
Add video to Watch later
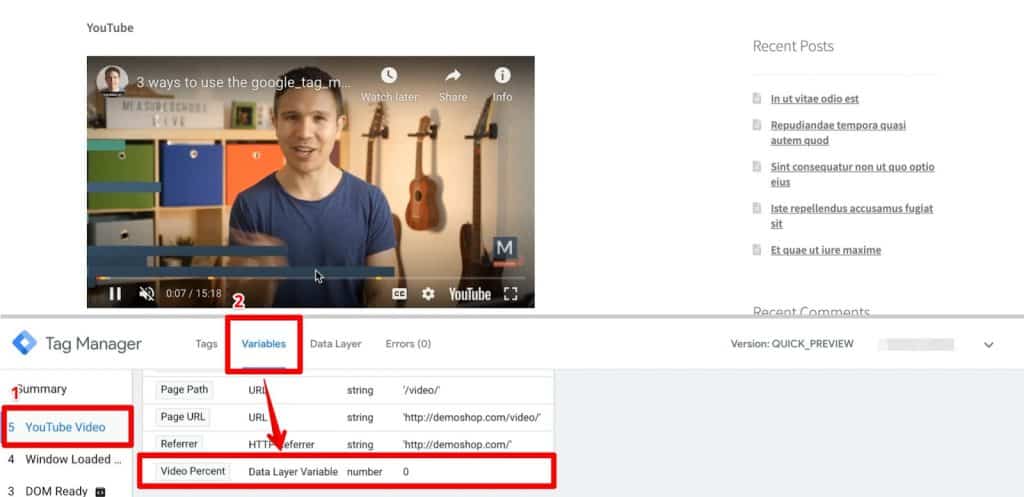pyautogui.click(x=389, y=84)
